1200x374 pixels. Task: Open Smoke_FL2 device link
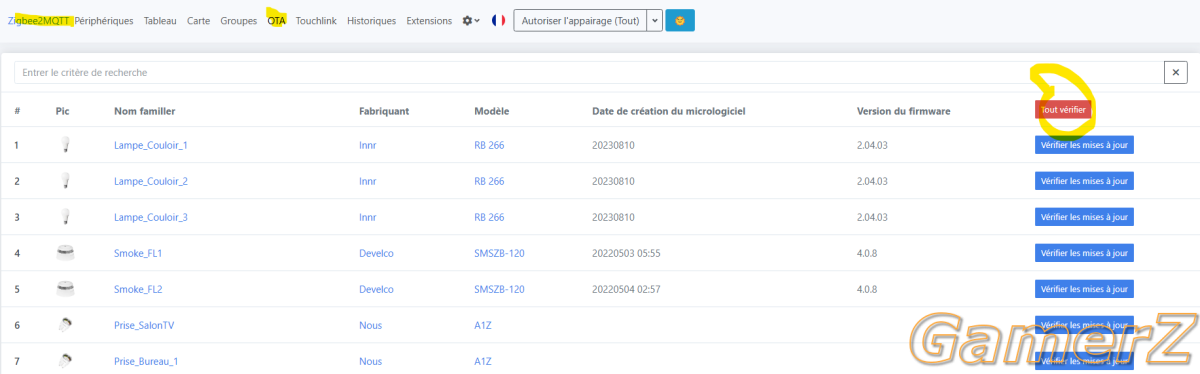point(138,289)
